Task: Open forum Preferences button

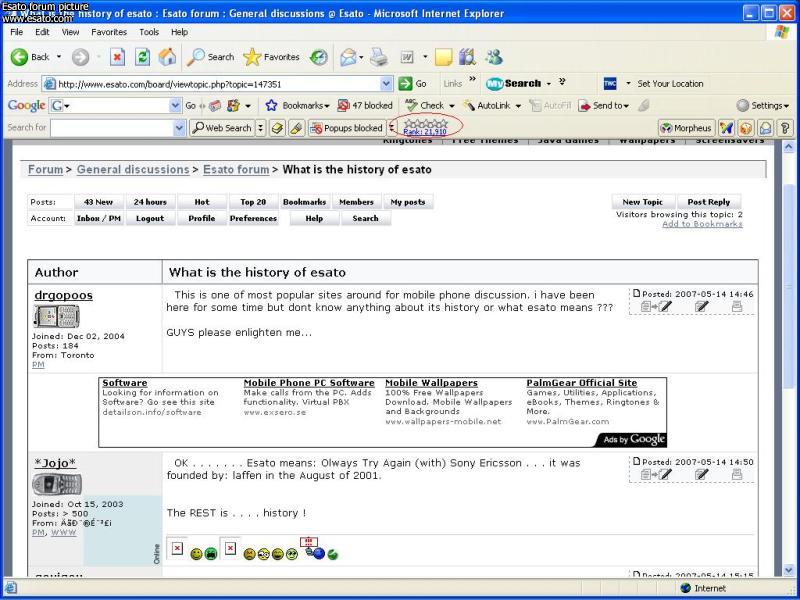Action: (x=253, y=218)
